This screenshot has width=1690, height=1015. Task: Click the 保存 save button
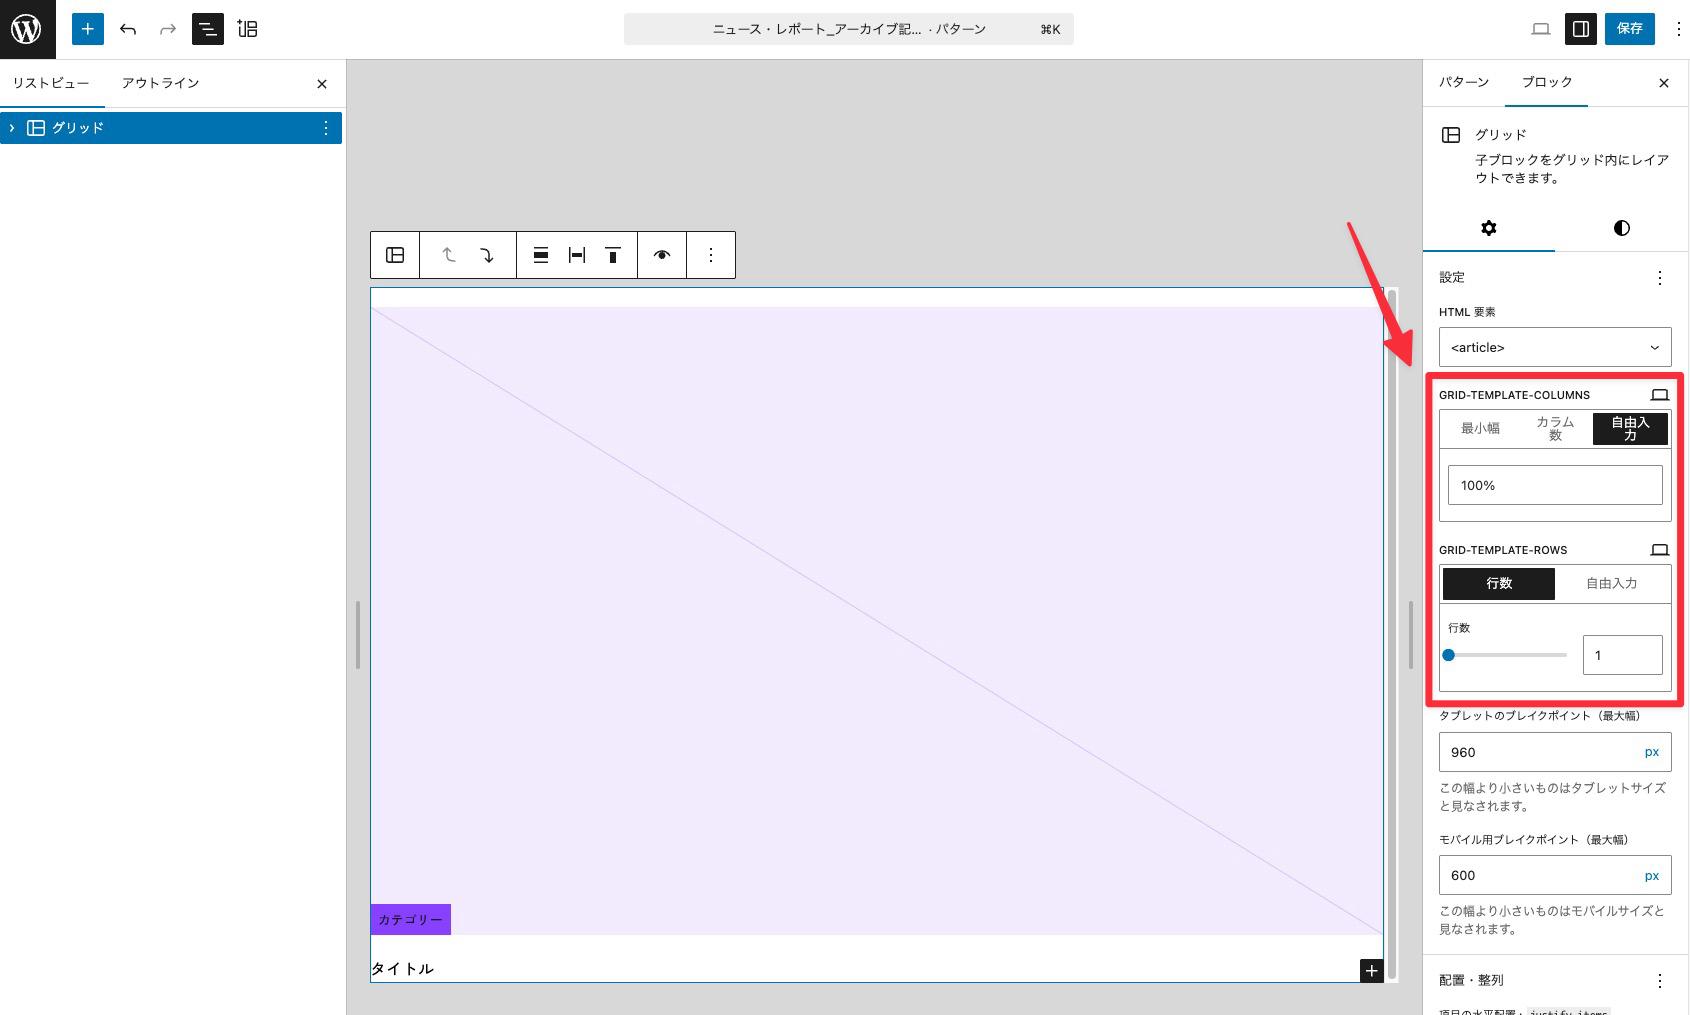tap(1629, 29)
